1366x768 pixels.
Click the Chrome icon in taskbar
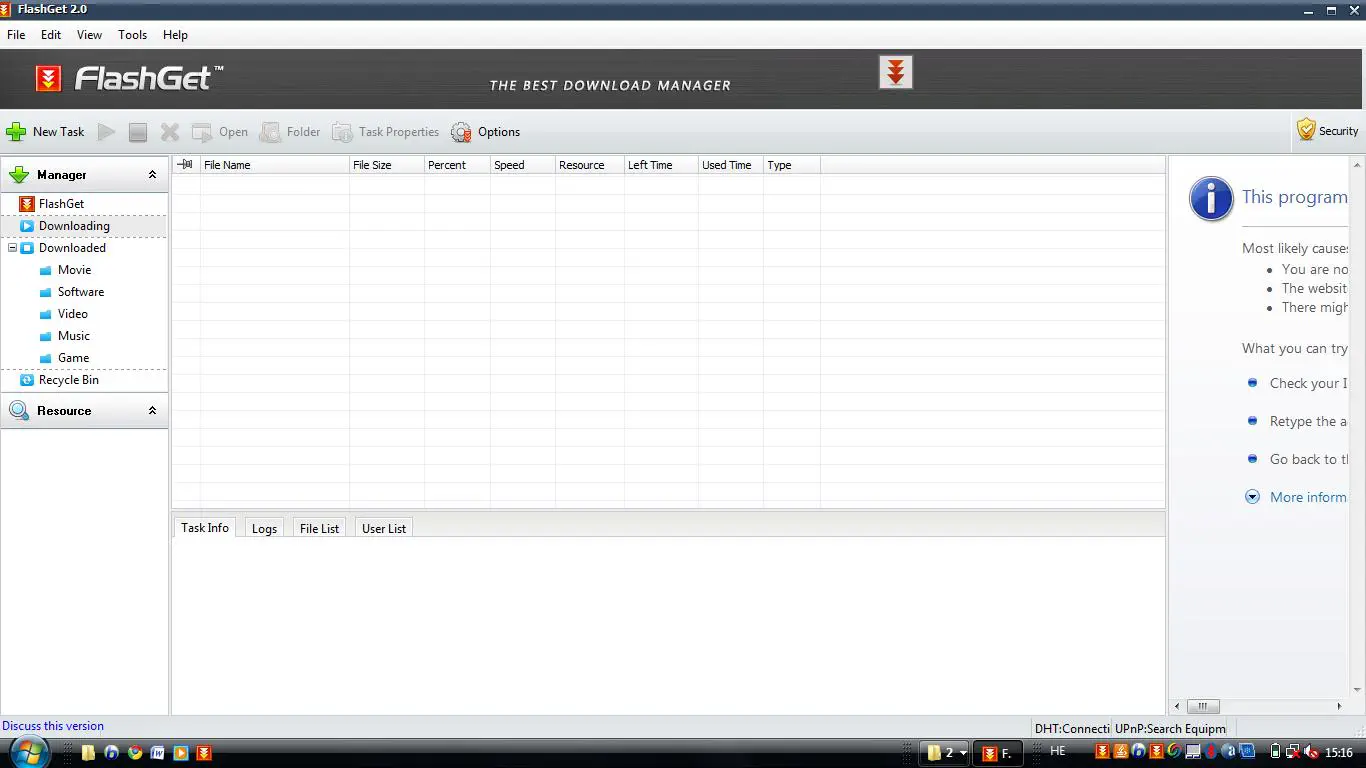(x=135, y=752)
